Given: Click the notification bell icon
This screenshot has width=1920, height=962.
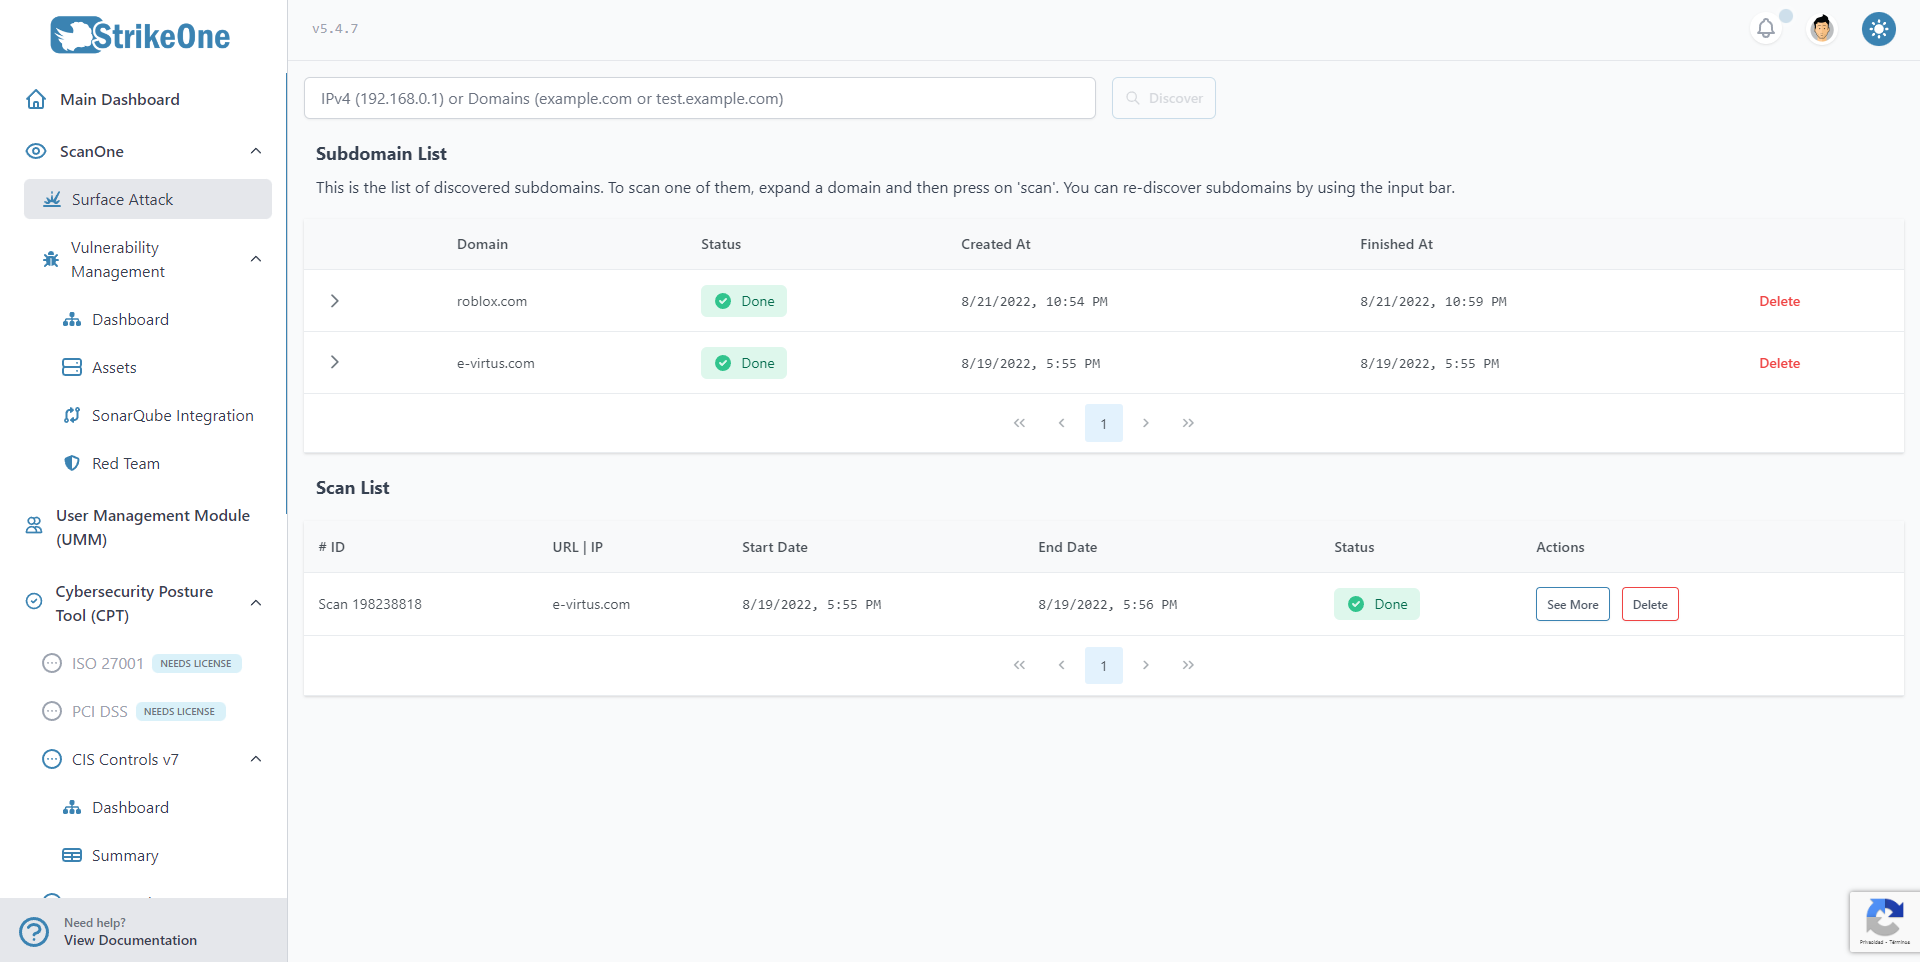Looking at the screenshot, I should click(x=1766, y=29).
